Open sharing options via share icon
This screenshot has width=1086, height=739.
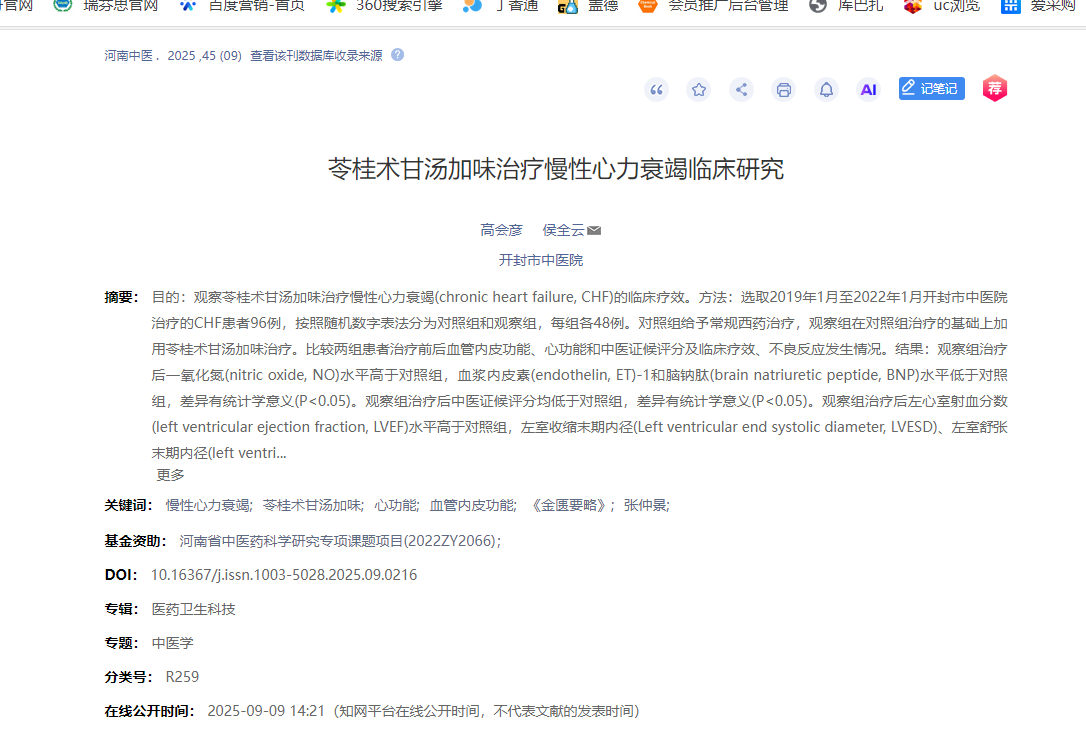coord(741,89)
